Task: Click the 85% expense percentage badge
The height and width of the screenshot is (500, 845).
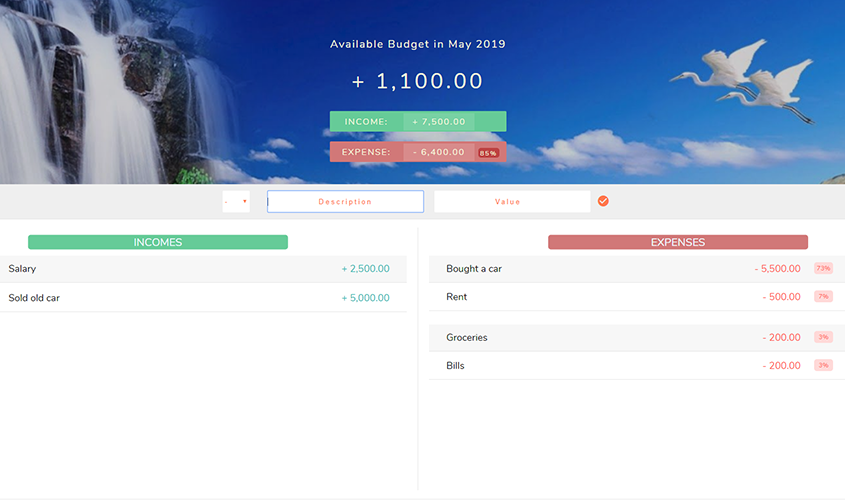Action: 488,153
